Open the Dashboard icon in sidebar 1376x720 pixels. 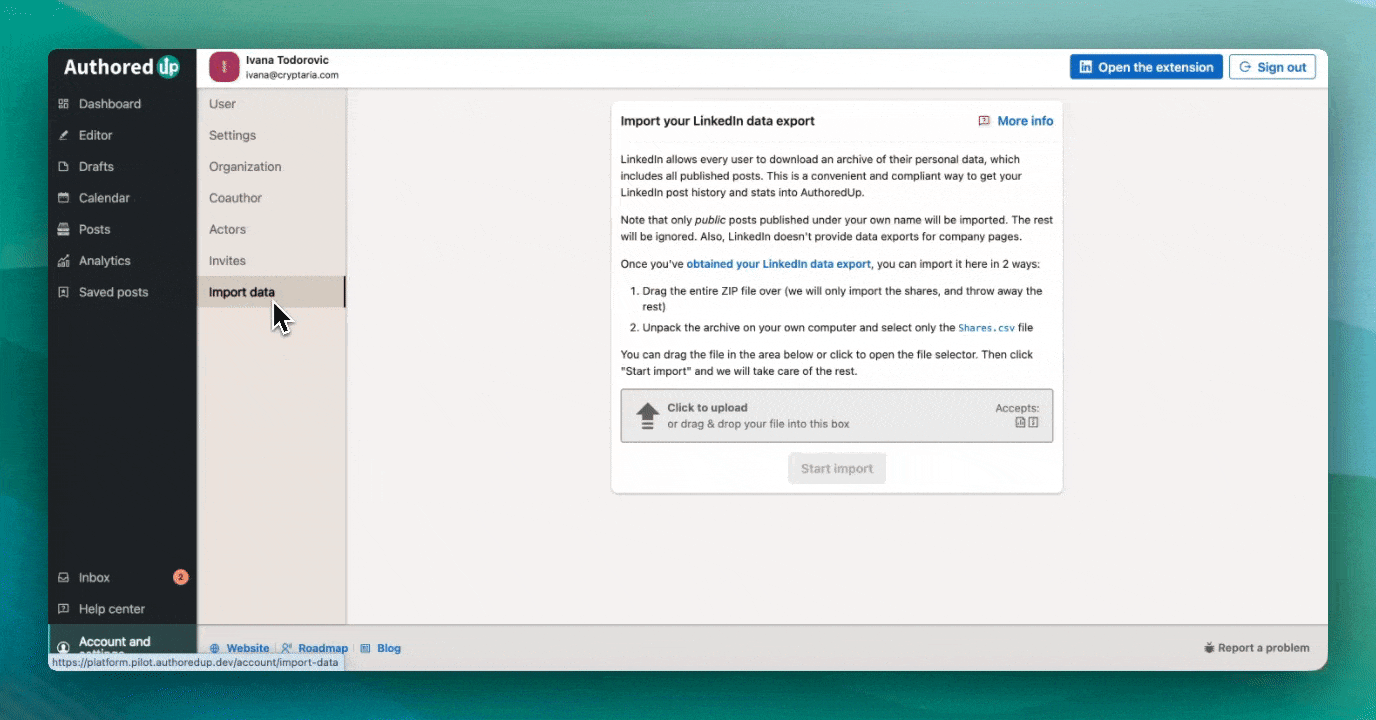(x=64, y=104)
